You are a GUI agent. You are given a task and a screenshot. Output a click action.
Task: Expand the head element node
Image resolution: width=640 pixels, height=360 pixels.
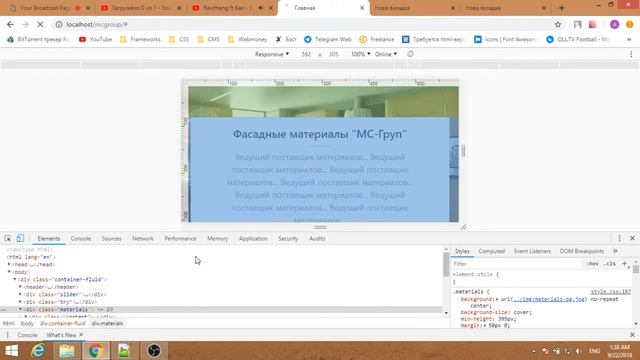(x=9, y=264)
